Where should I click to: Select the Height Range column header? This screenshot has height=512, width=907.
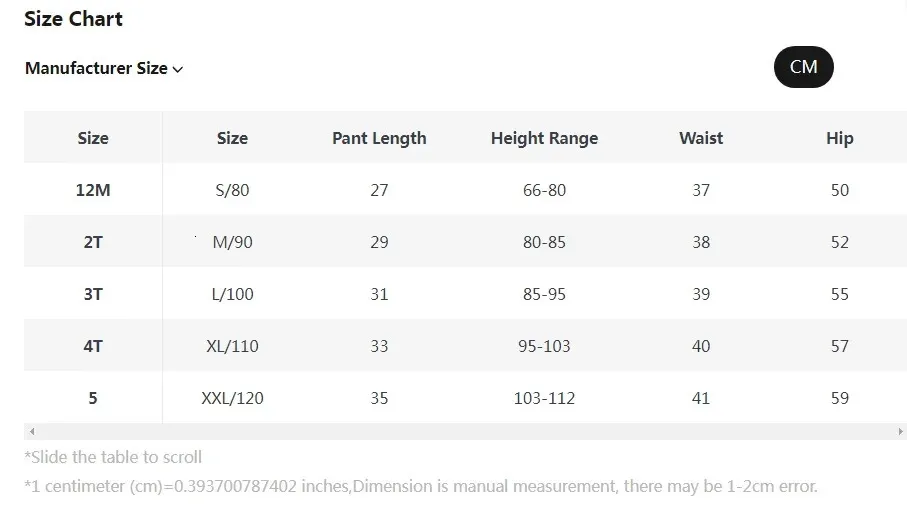[544, 138]
